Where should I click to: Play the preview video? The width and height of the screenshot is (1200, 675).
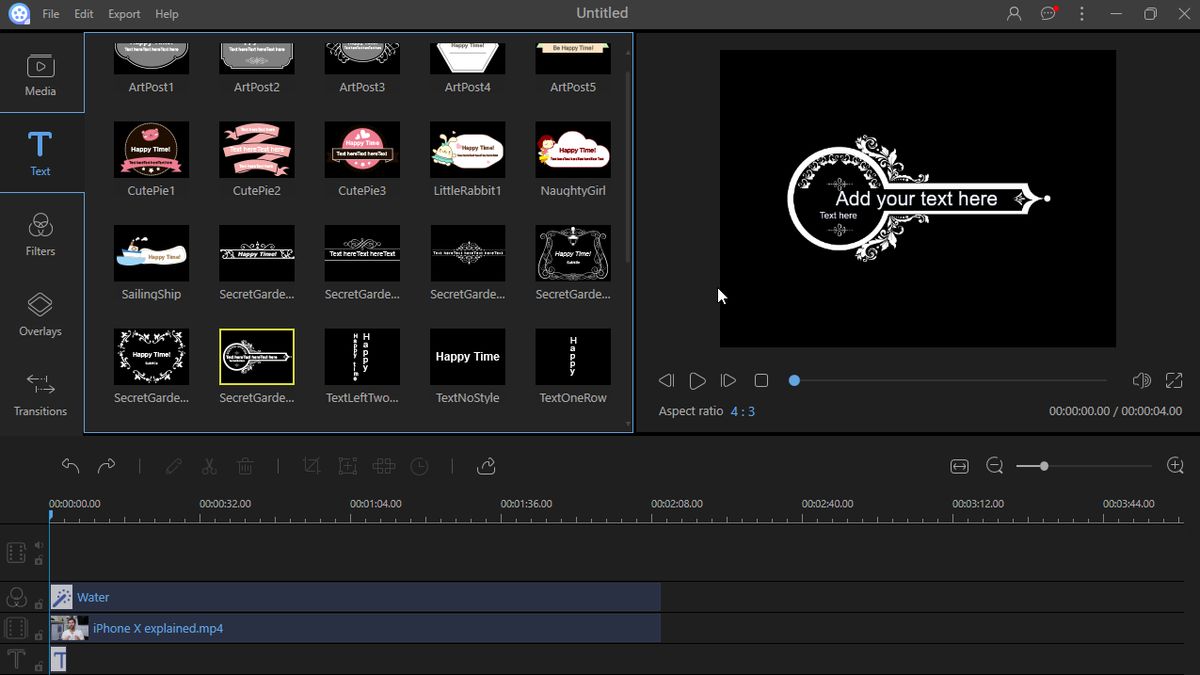coord(697,381)
